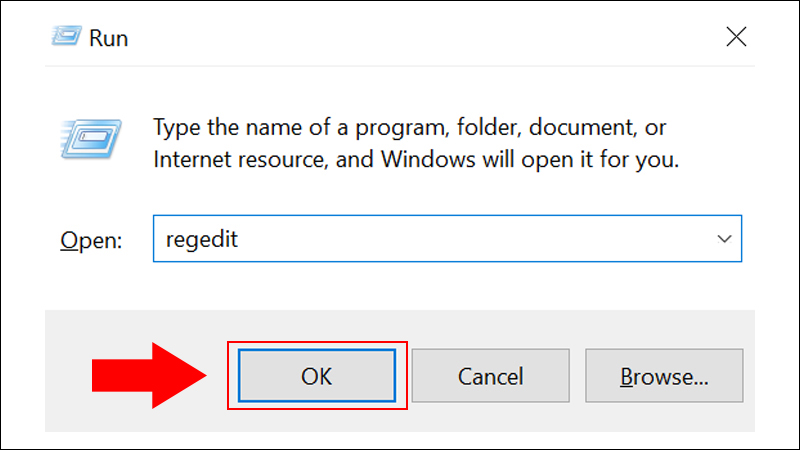Click the white area below the Open field

(398, 286)
